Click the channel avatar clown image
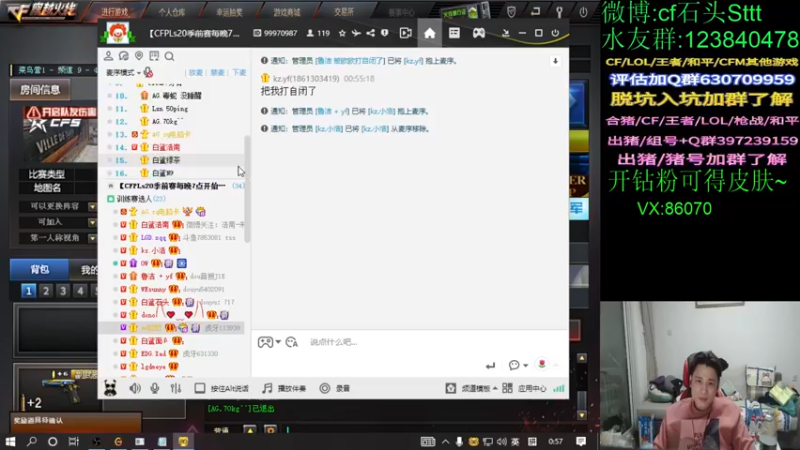Viewport: 800px width, 450px height. click(117, 34)
